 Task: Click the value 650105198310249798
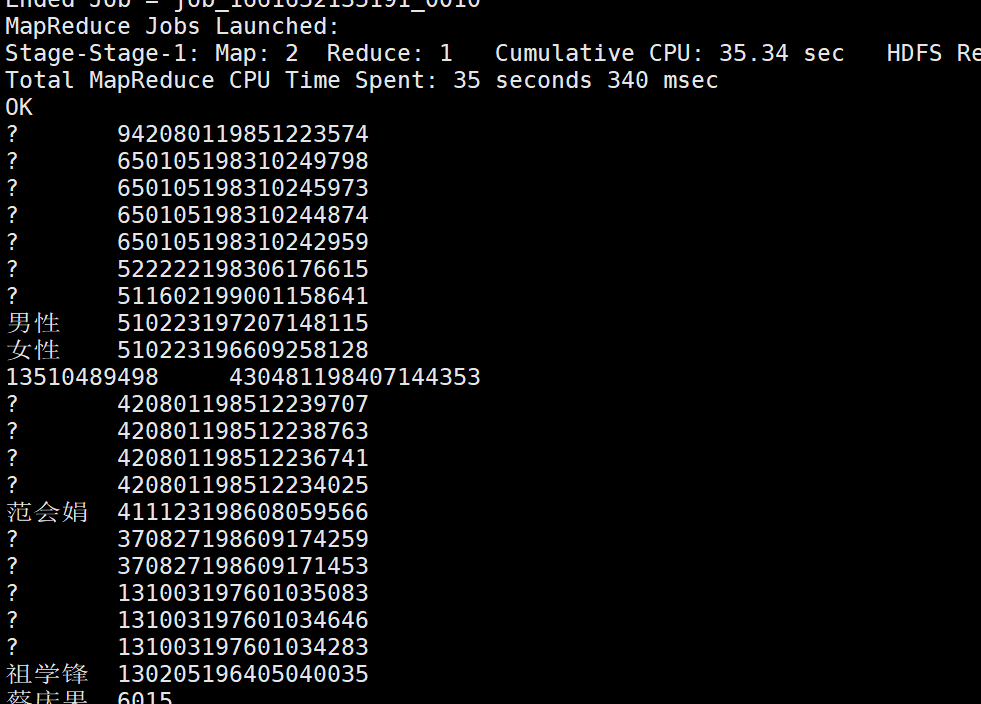click(x=243, y=161)
